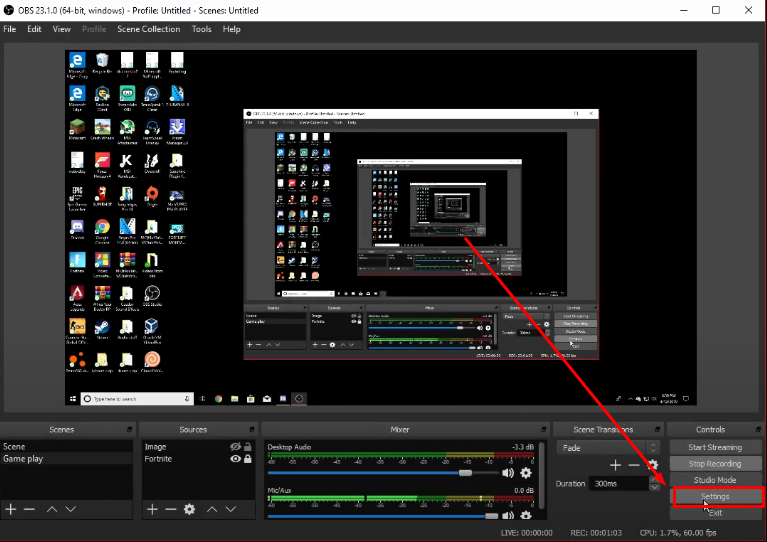Undock the Scene Transitions panel
This screenshot has height=542, width=767.
click(657, 429)
